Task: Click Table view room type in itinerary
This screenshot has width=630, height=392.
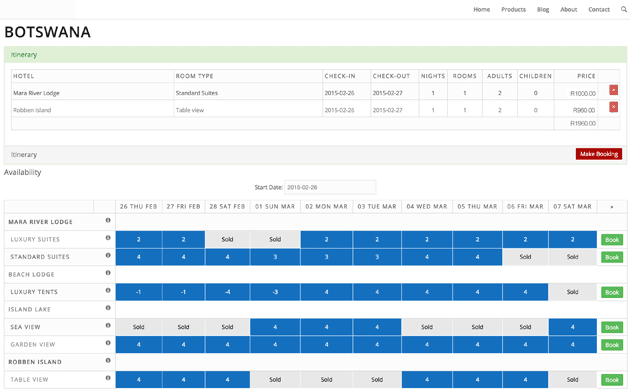Action: click(190, 110)
